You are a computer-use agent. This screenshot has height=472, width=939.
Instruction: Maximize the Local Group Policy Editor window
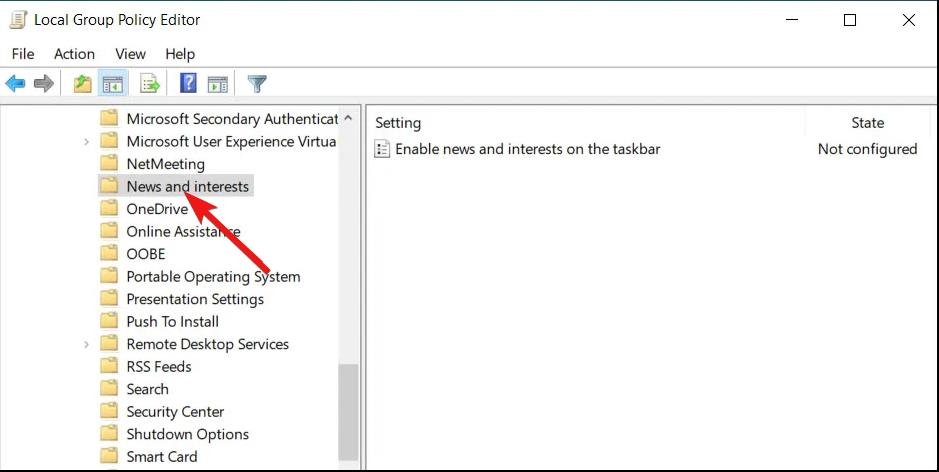(850, 20)
